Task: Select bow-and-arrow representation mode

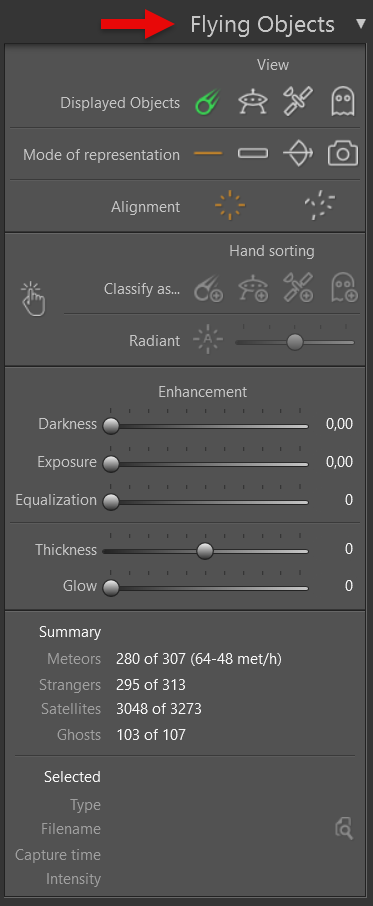Action: [298, 154]
